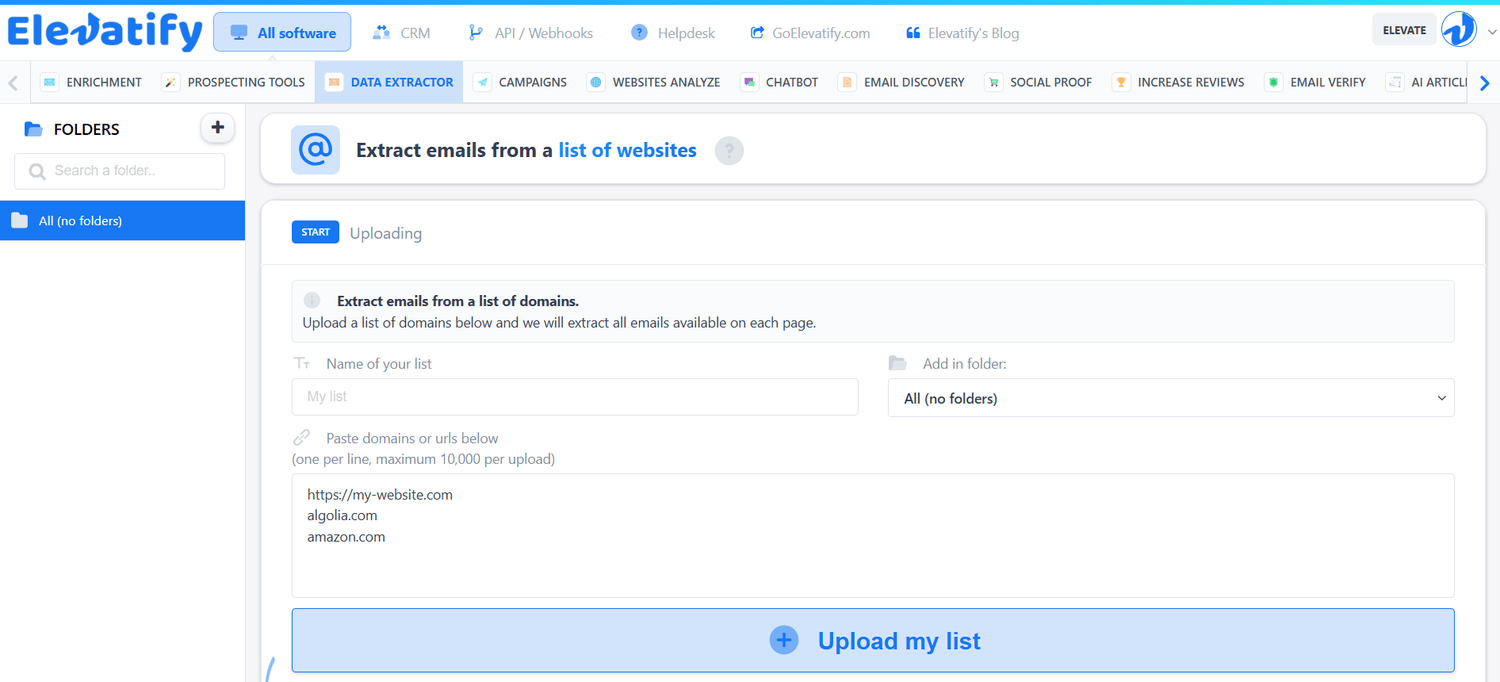Expand the account dropdown chevron
Screen dimensions: 1500x682
point(1492,32)
